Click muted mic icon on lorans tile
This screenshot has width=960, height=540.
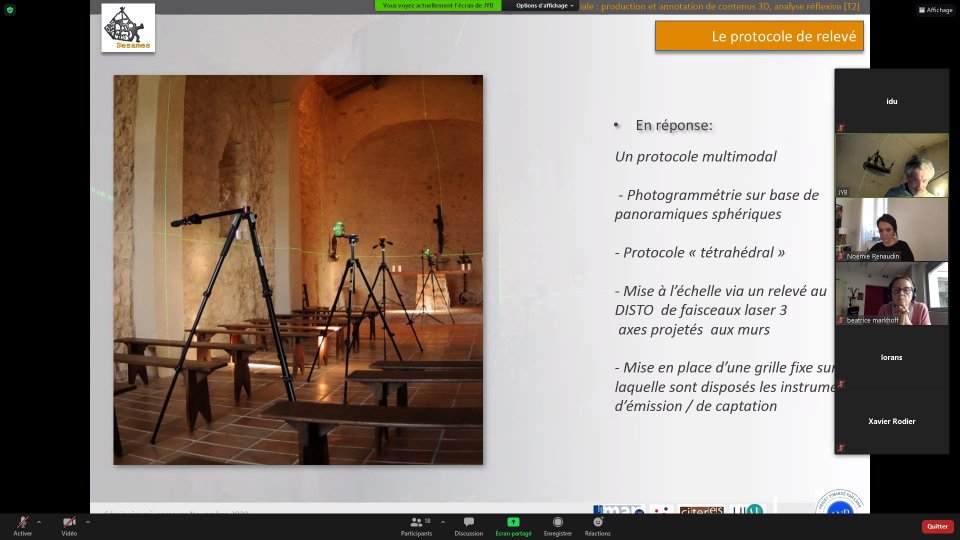coord(841,384)
